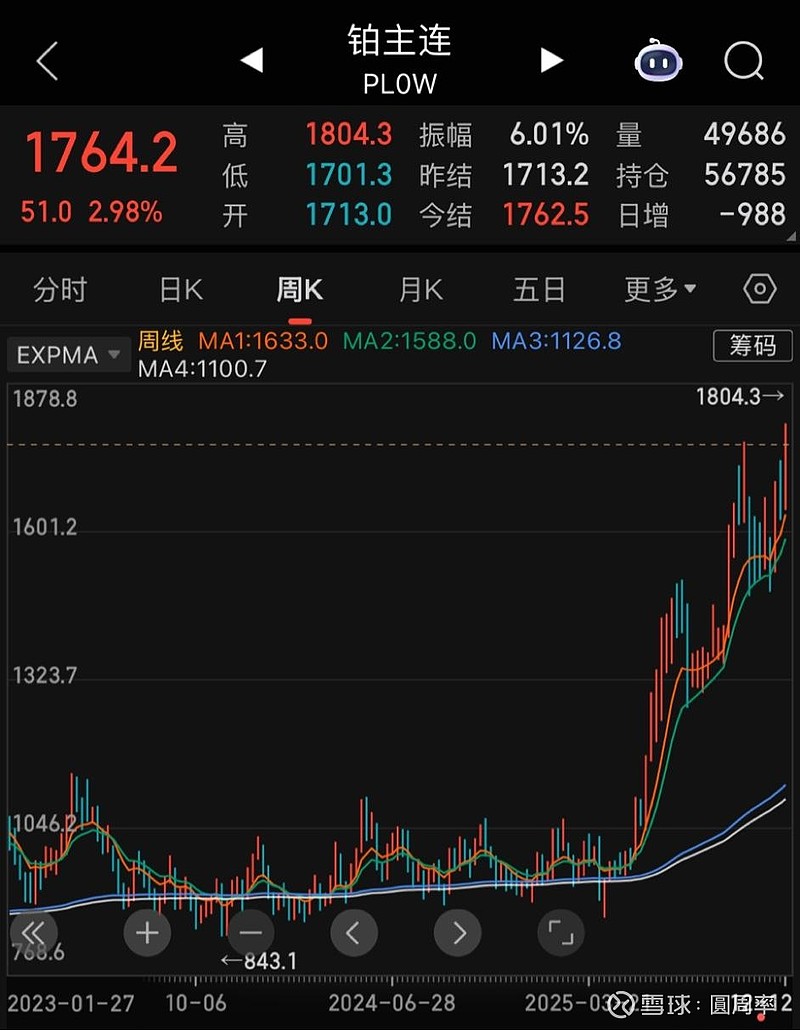Open the search icon at top right
This screenshot has width=800, height=1031.
(744, 61)
